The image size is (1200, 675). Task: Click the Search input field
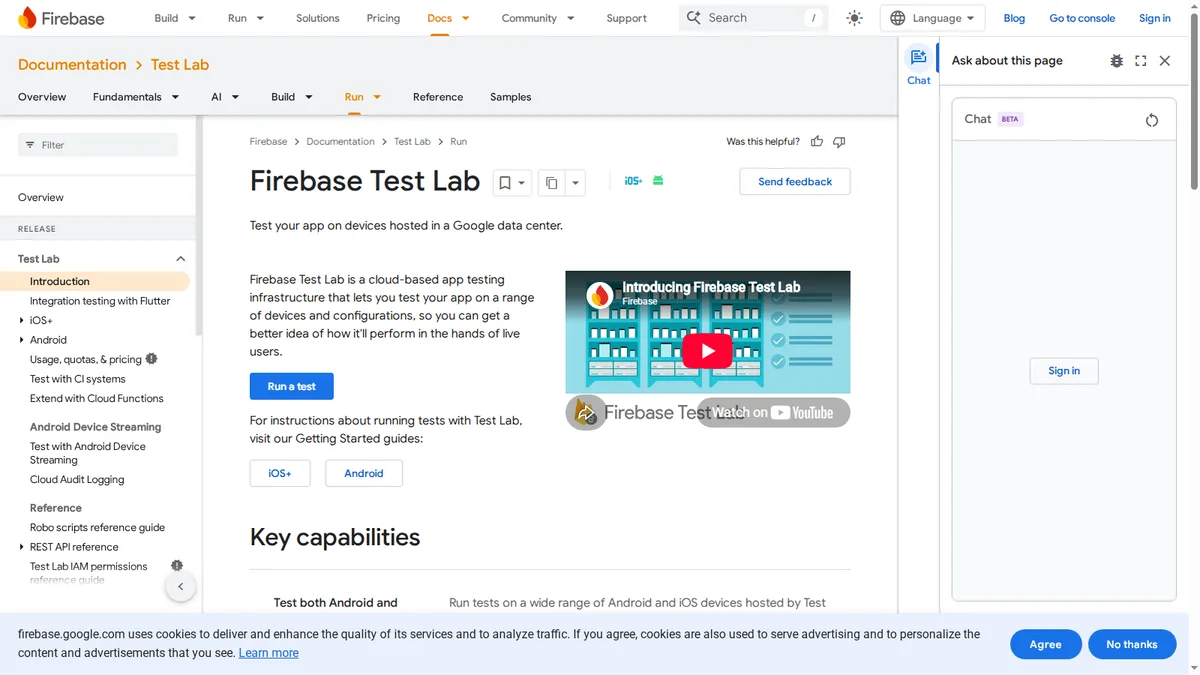tap(754, 18)
